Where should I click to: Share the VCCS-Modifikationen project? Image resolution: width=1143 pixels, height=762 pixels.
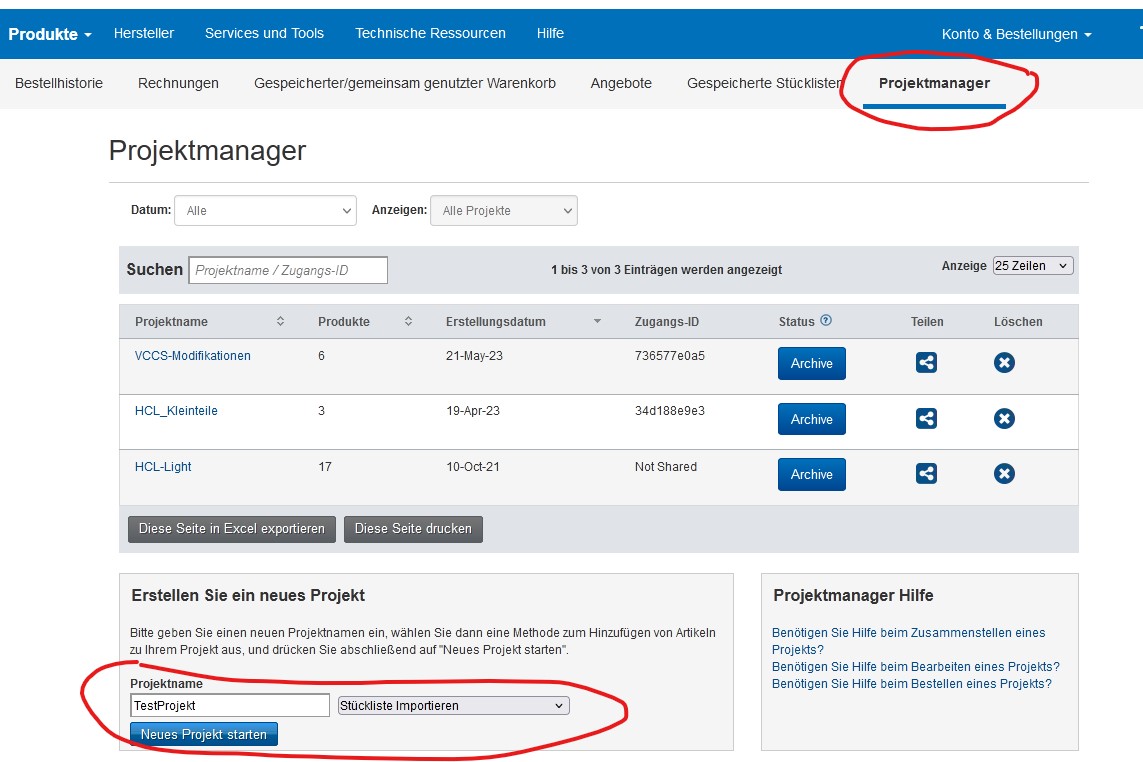(926, 363)
